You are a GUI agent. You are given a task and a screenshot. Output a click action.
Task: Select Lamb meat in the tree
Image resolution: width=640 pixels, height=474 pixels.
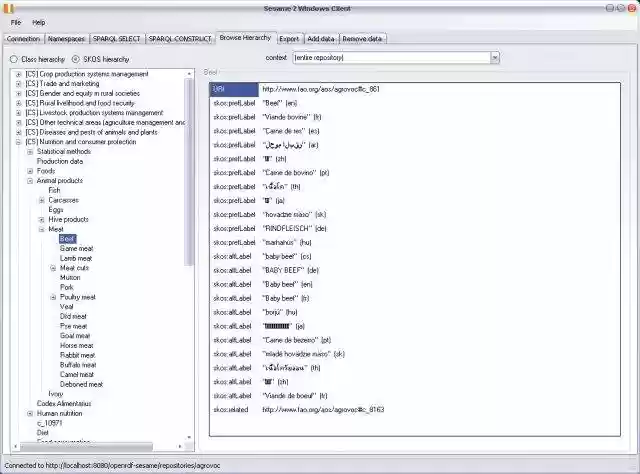76,258
